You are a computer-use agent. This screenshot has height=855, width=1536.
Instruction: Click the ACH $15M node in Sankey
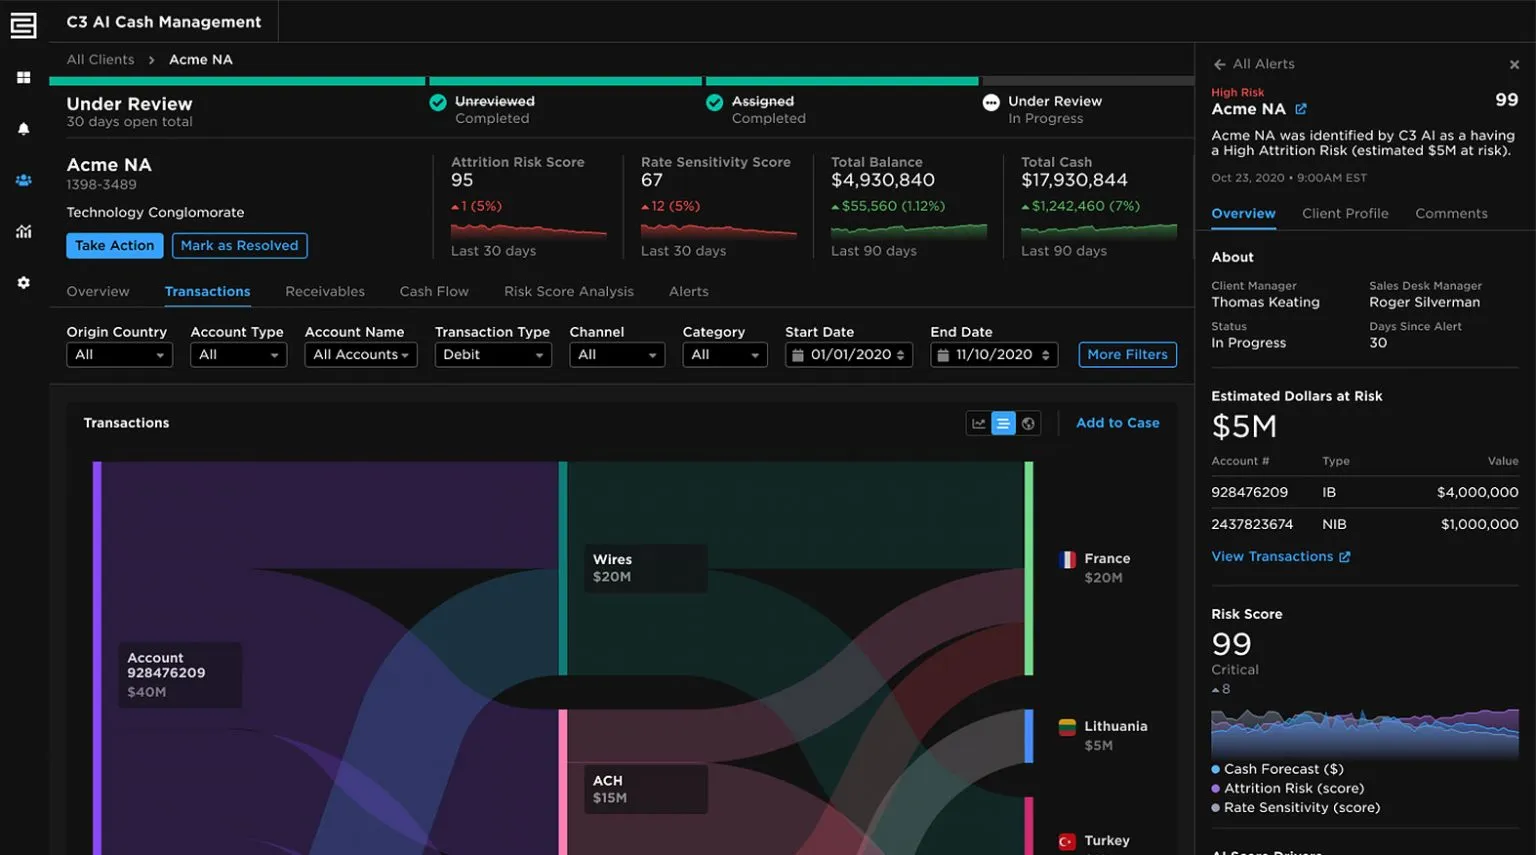pyautogui.click(x=645, y=790)
